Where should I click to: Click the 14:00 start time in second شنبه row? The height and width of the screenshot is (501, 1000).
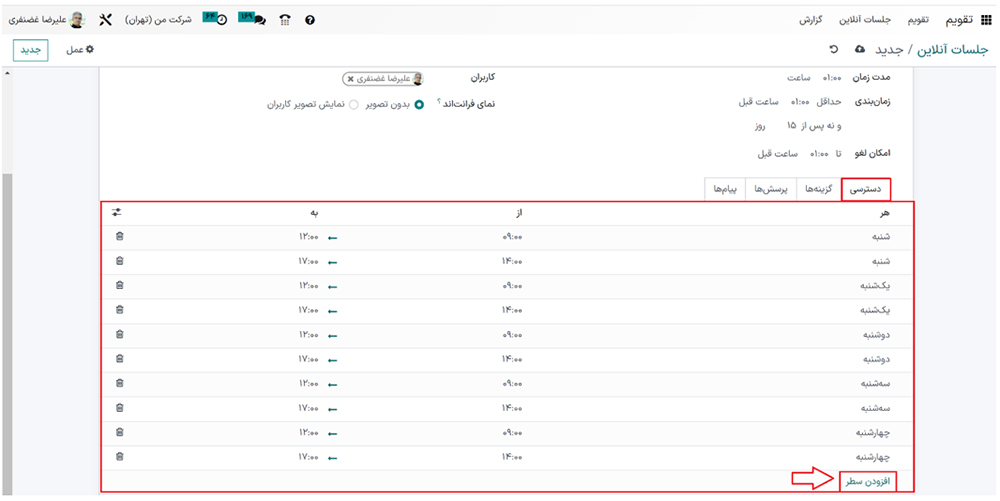coord(512,261)
